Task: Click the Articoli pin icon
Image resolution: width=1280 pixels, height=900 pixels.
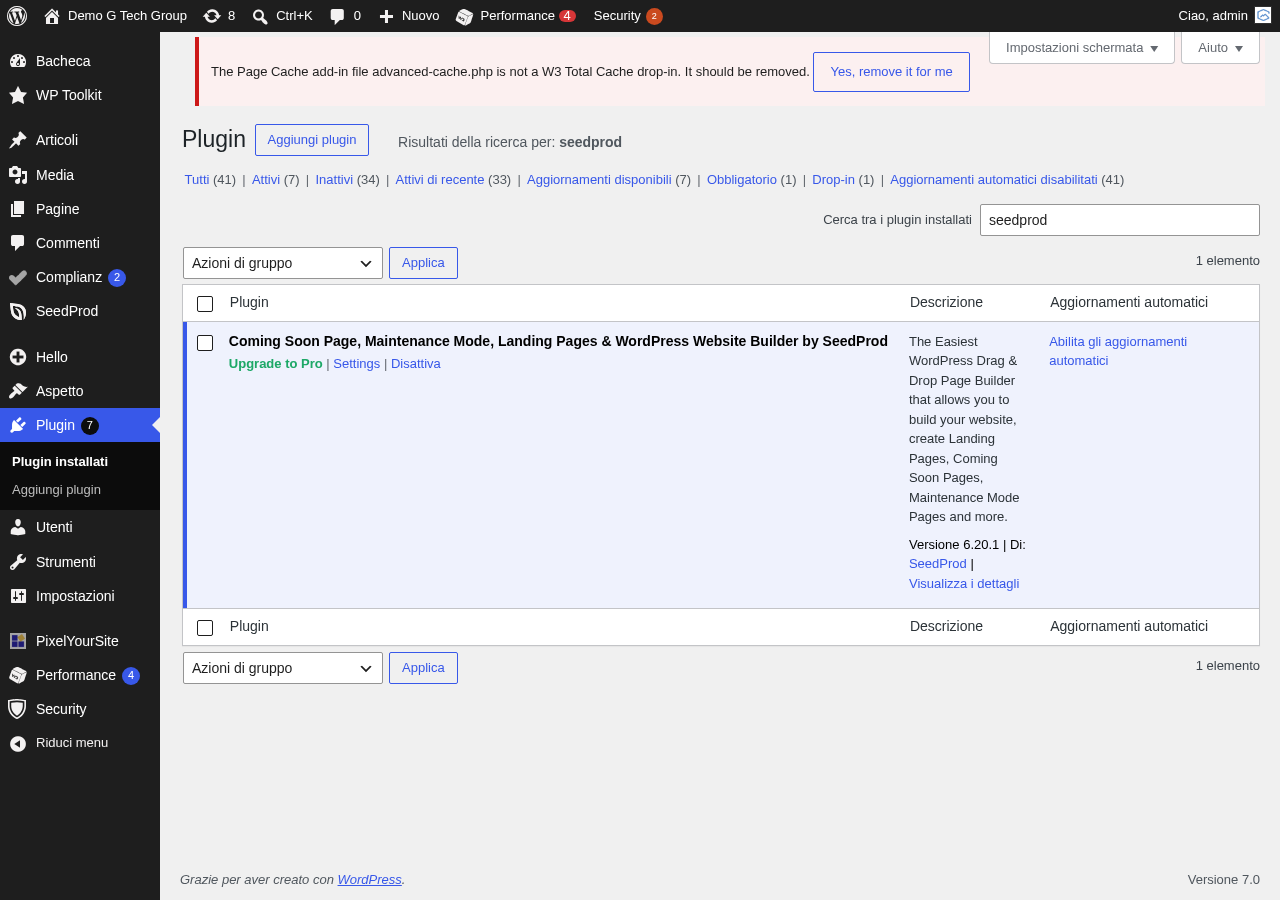Action: (x=18, y=140)
